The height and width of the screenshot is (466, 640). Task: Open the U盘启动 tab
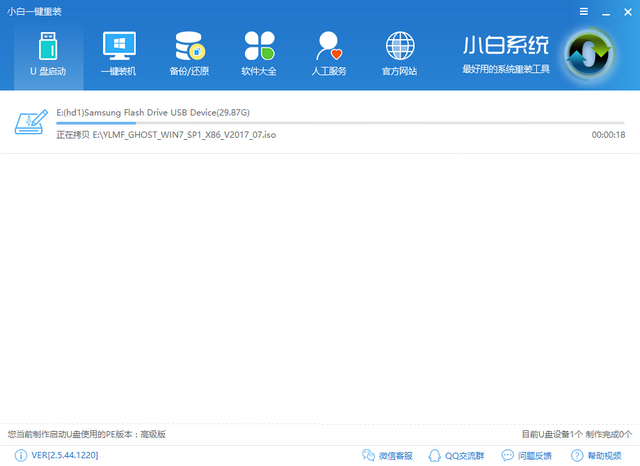[48, 54]
